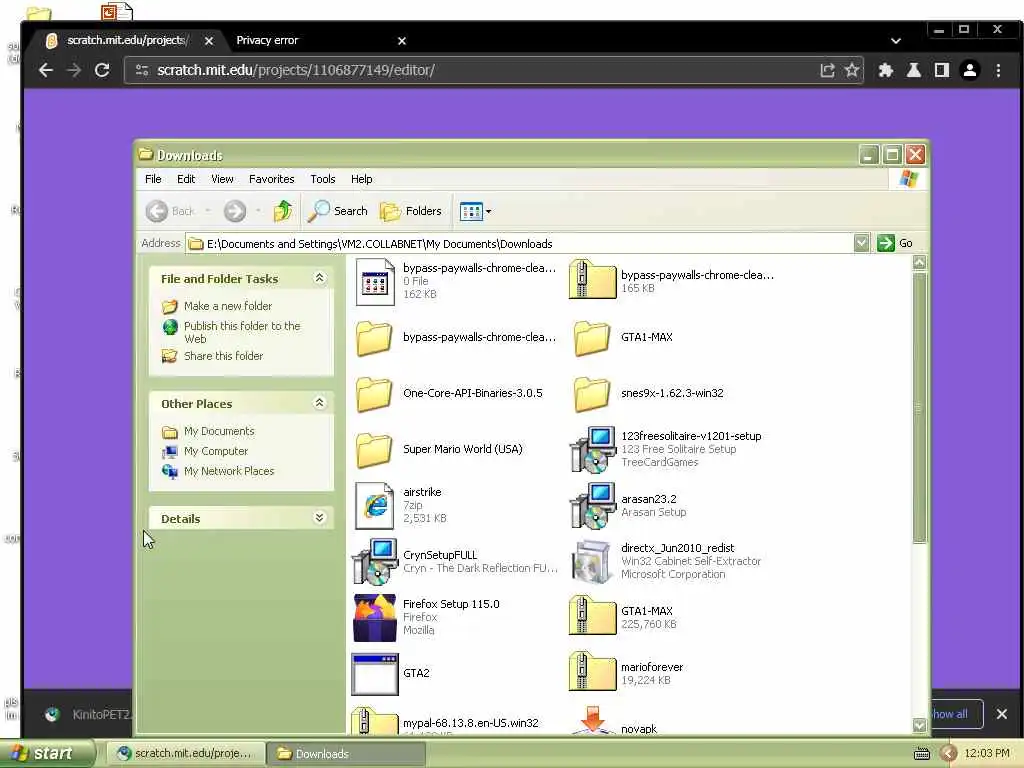Select the bypass-paywalls-chrome-clea folder icon
Screen dimensions: 1024x768
click(374, 338)
